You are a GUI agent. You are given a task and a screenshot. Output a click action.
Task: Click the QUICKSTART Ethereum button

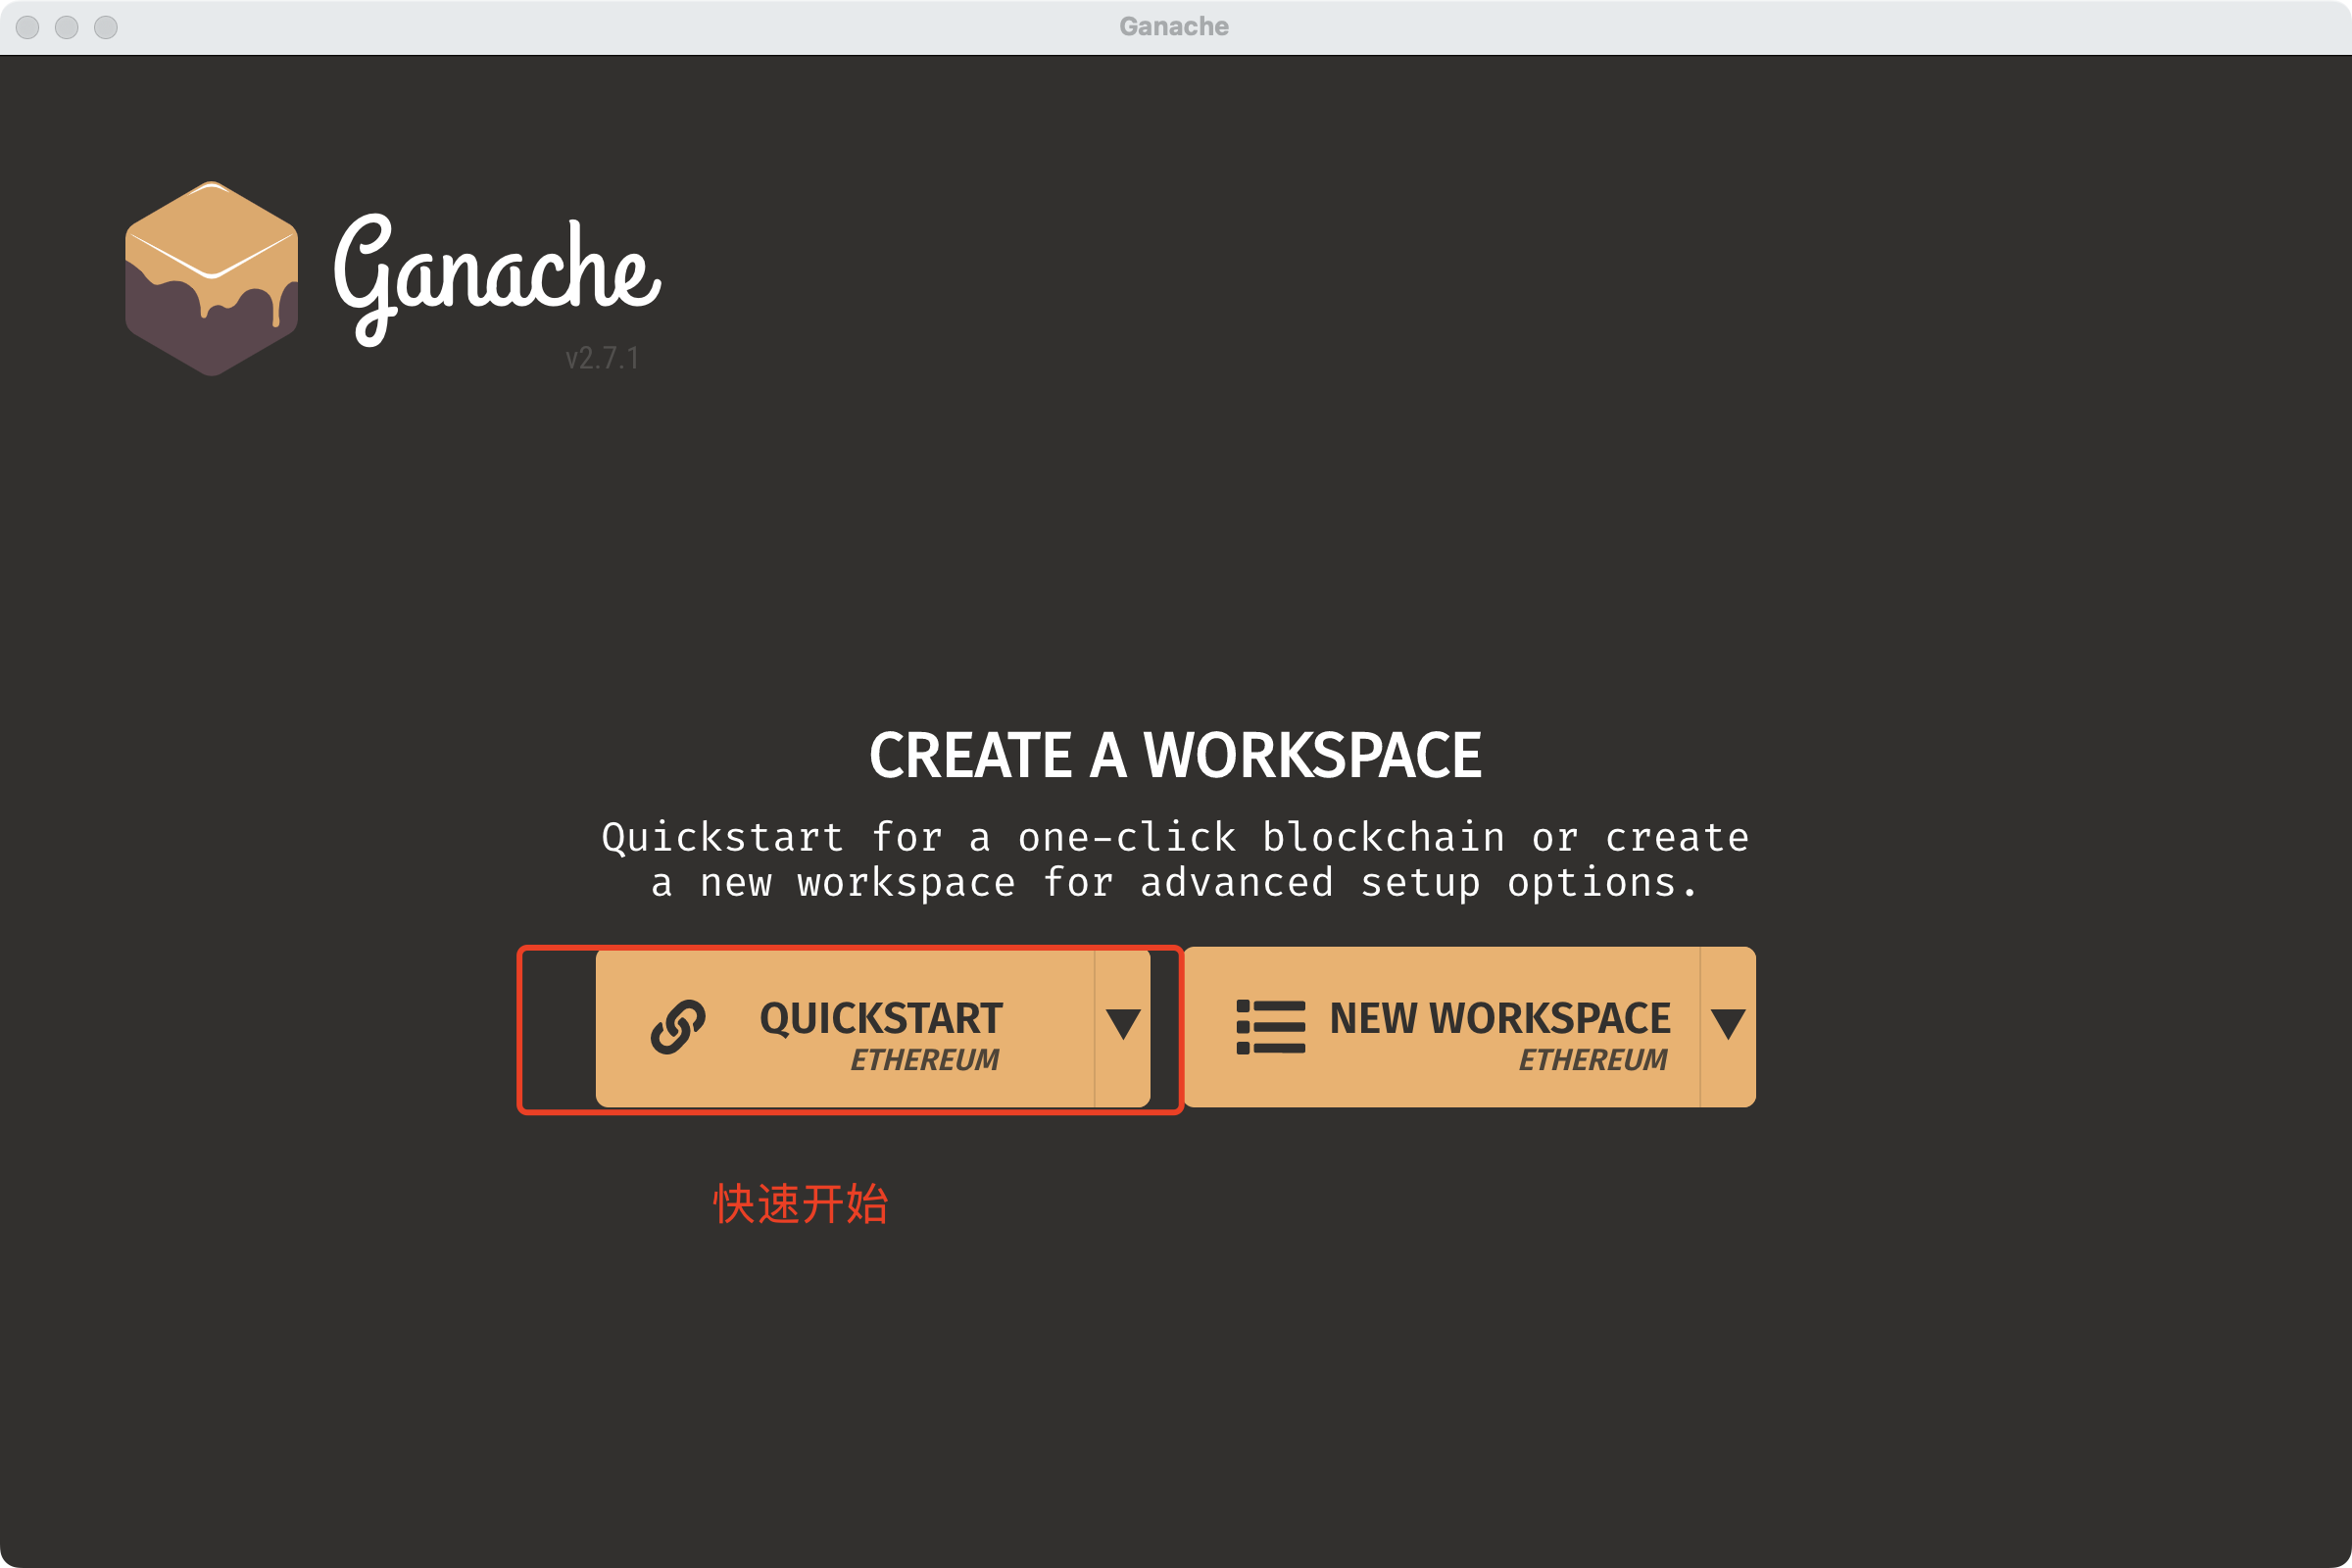845,1027
